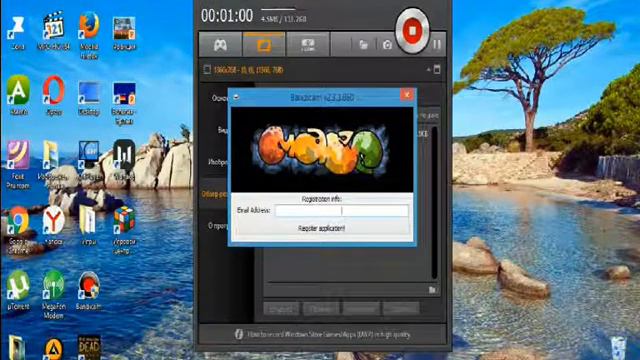Click the small folder icon below the list
Image resolution: width=640 pixels, height=360 pixels.
click(x=432, y=290)
